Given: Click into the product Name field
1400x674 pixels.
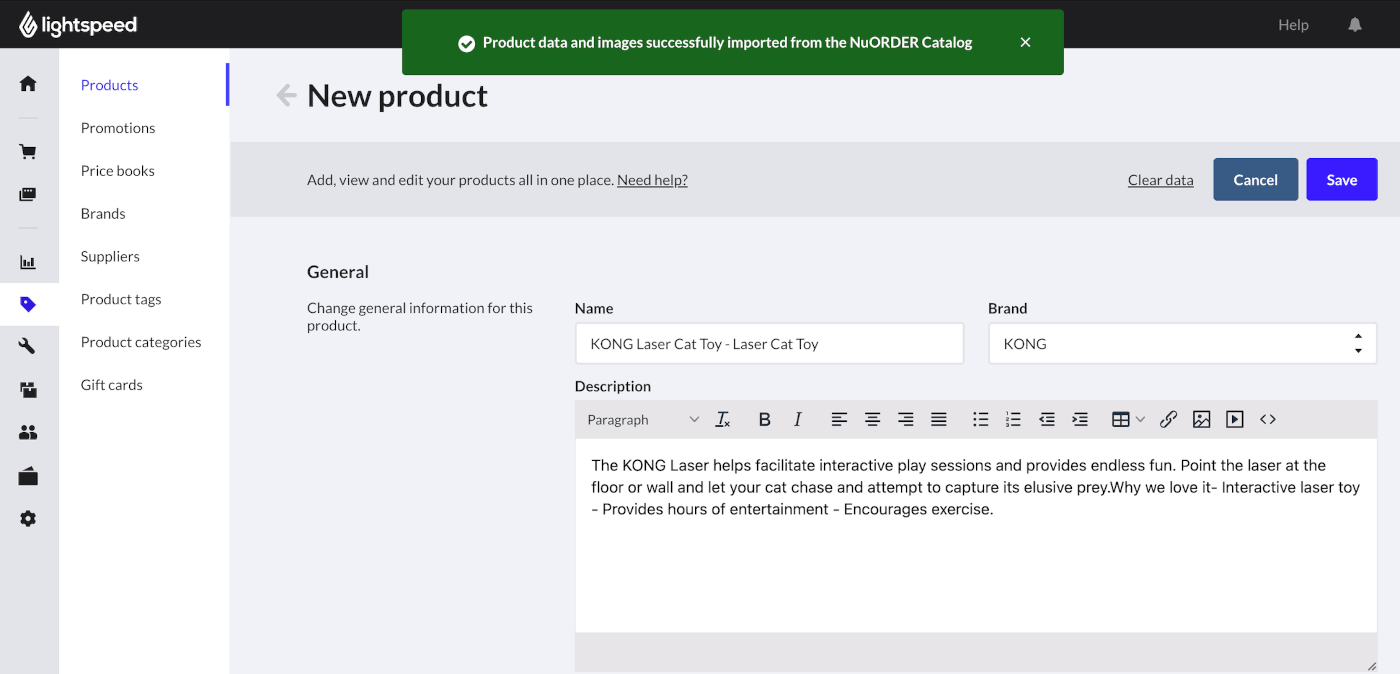Looking at the screenshot, I should 768,344.
